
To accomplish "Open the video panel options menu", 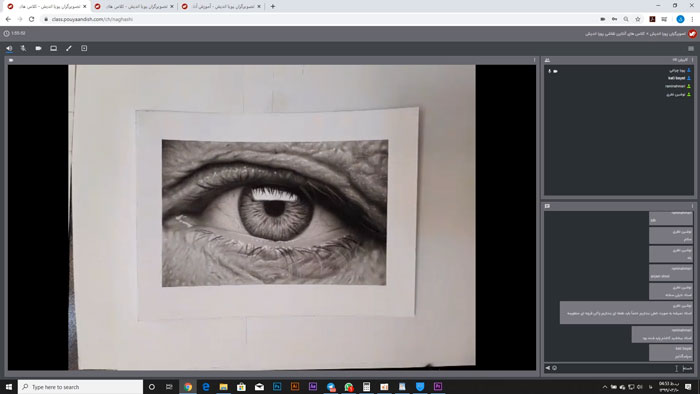I will [x=534, y=60].
